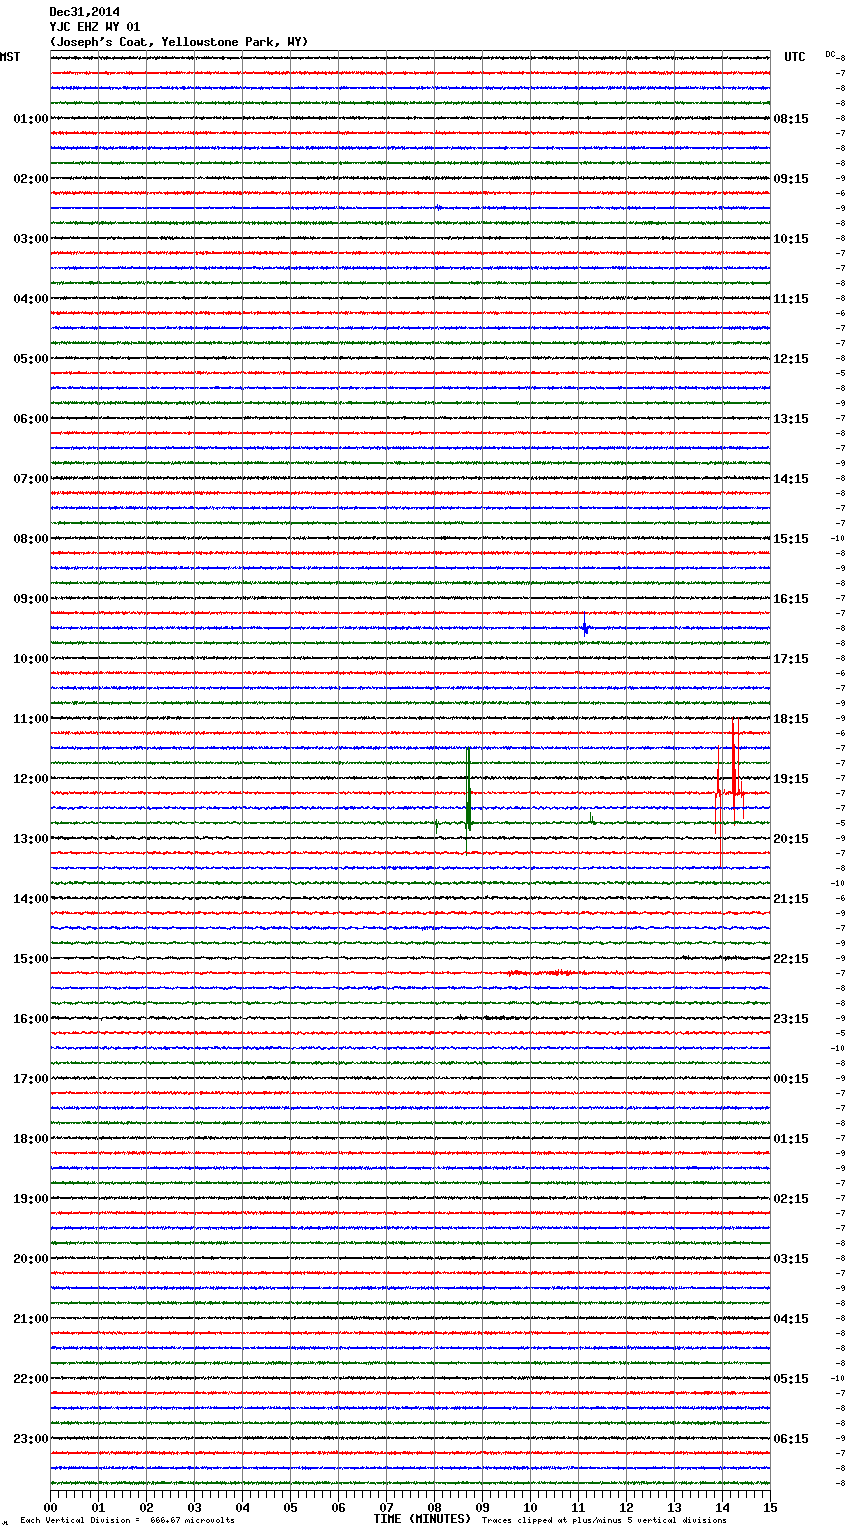
Task: Click the 16:15 UTC time label
Action: pos(791,599)
